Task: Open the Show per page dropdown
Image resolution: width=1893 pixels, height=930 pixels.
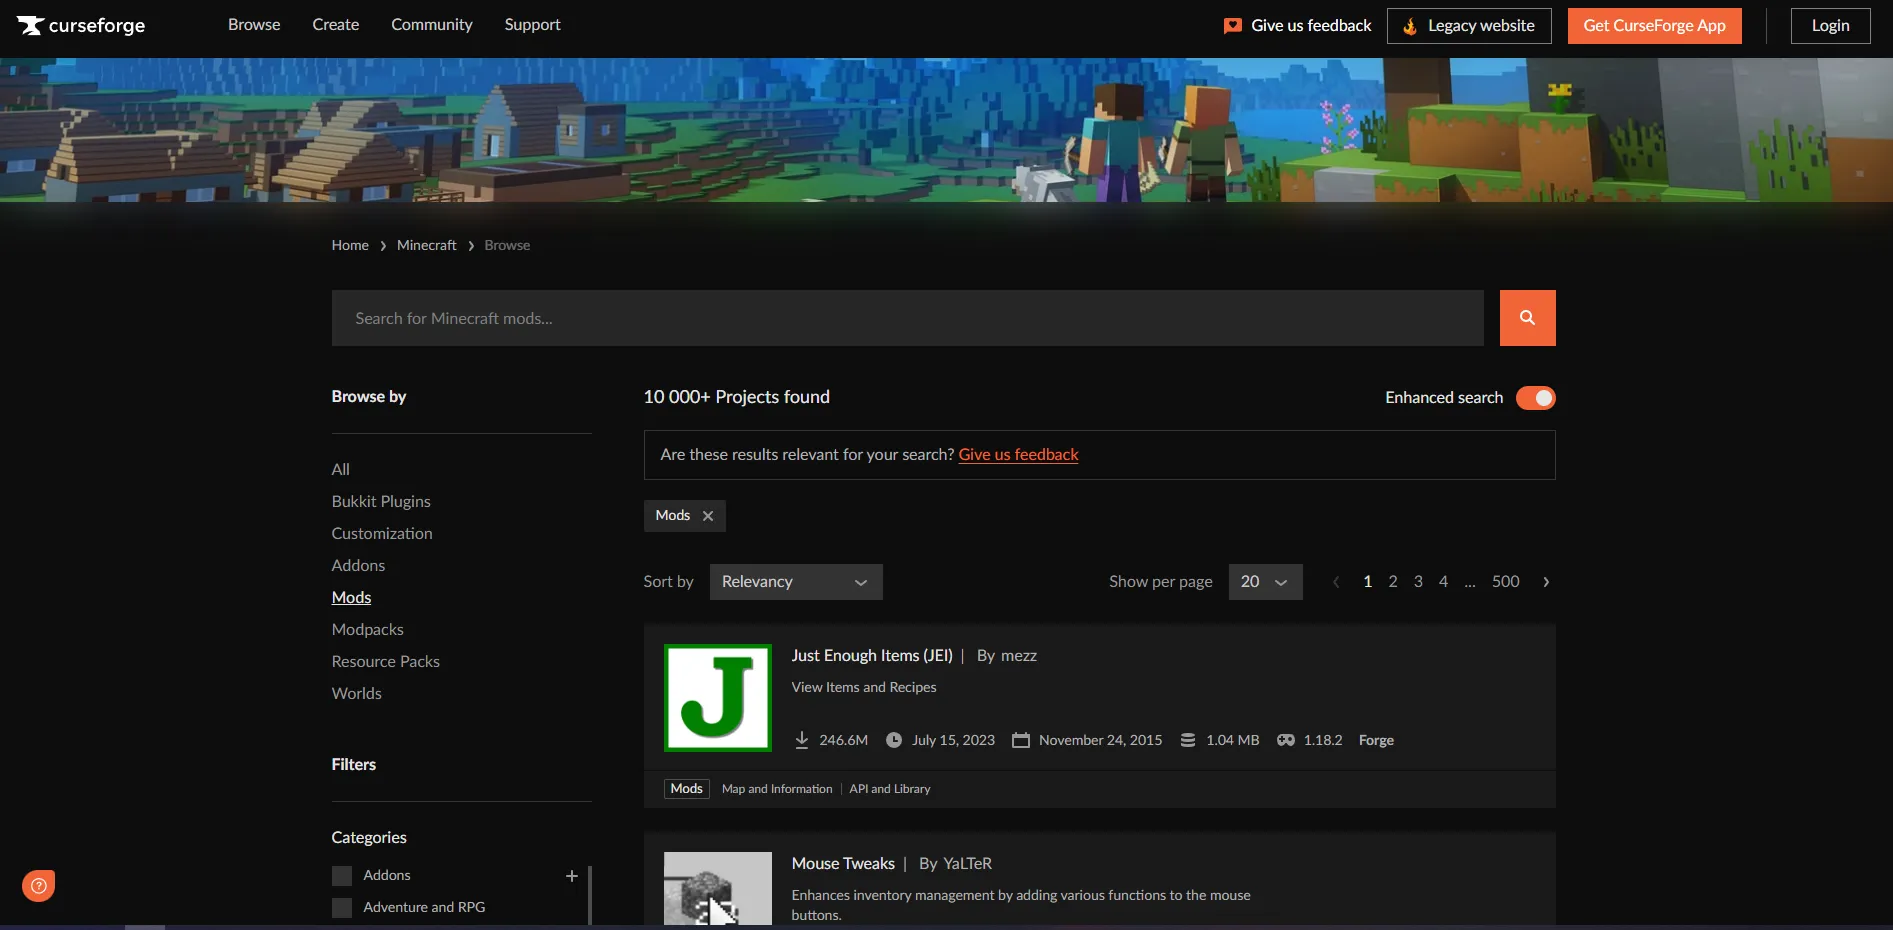Action: [x=1265, y=582]
